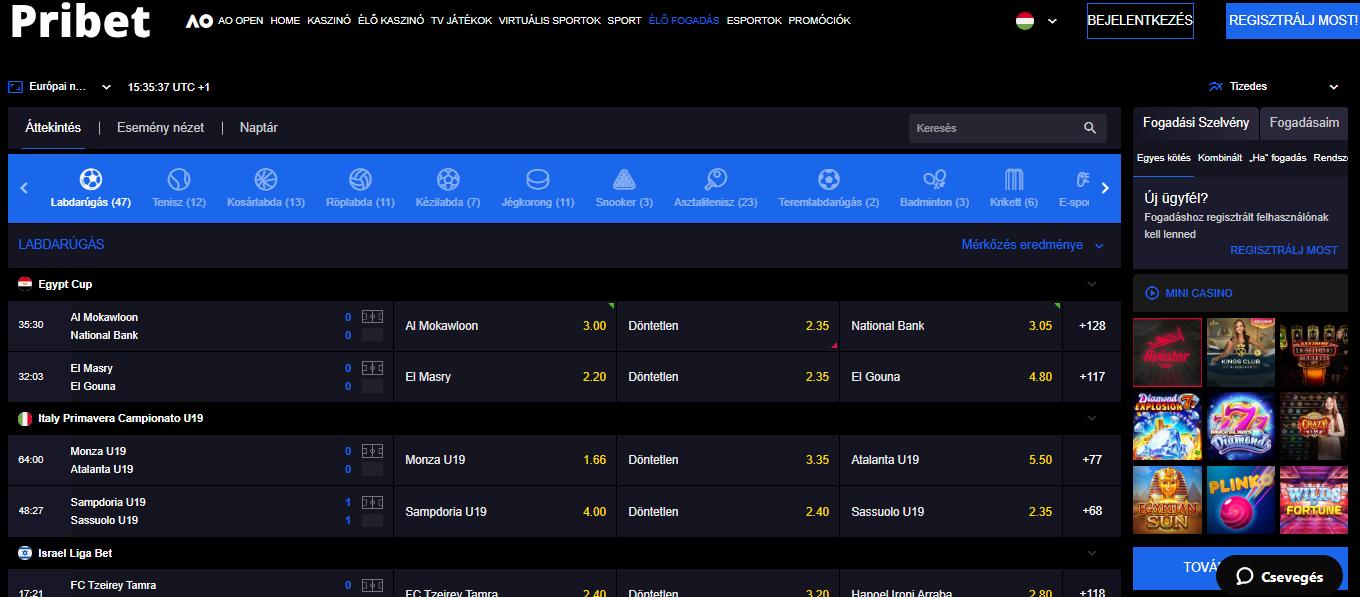1360x597 pixels.
Task: Open the language selector chevron
Action: [x=1052, y=21]
